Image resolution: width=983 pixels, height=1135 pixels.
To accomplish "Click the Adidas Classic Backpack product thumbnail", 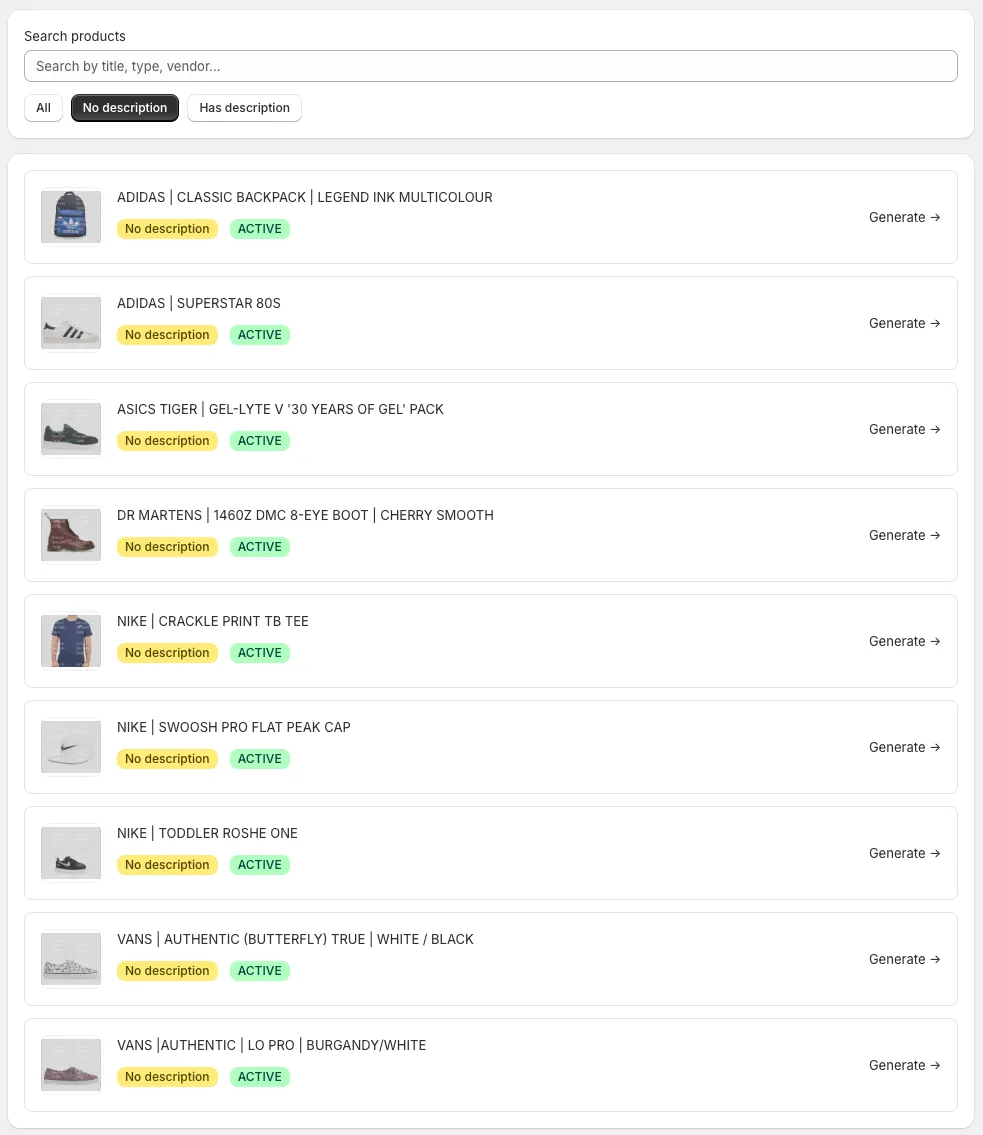I will click(x=70, y=216).
